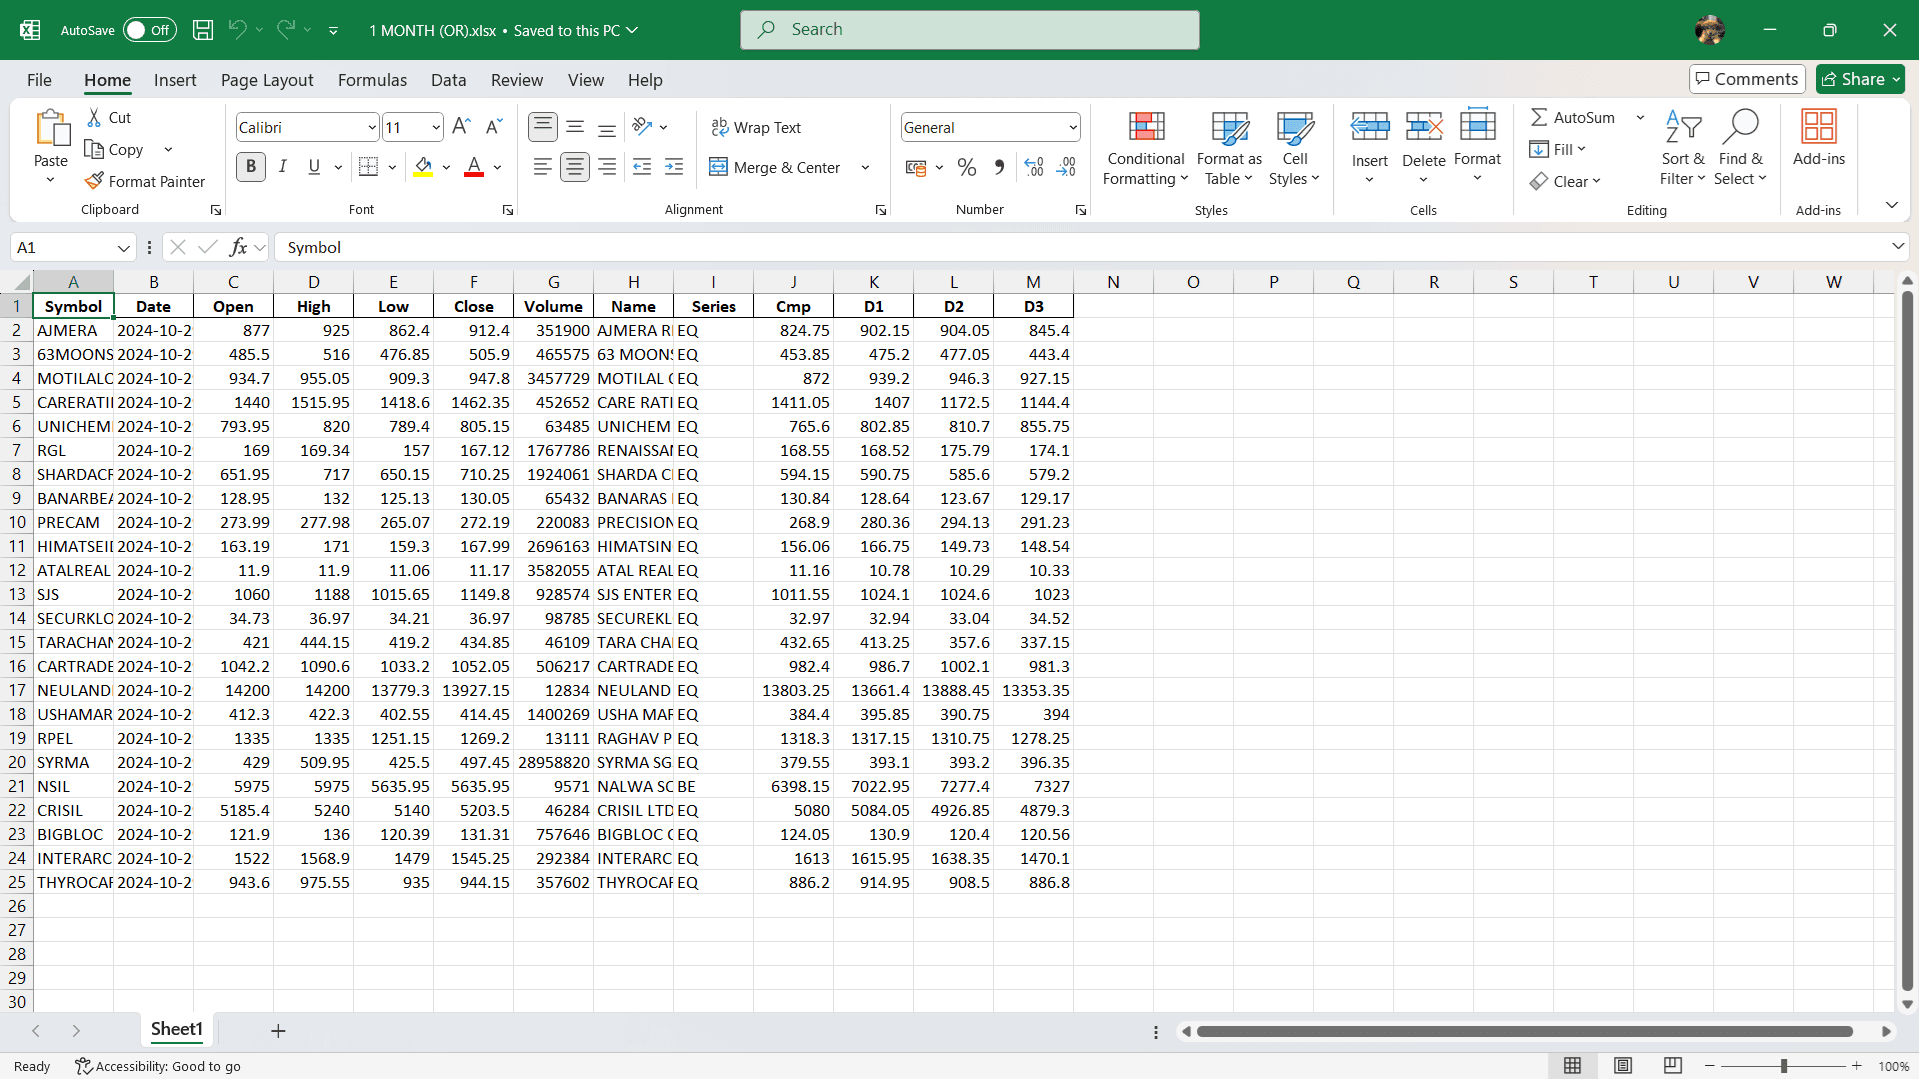This screenshot has width=1920, height=1080.
Task: Click the Share button
Action: [x=1858, y=79]
